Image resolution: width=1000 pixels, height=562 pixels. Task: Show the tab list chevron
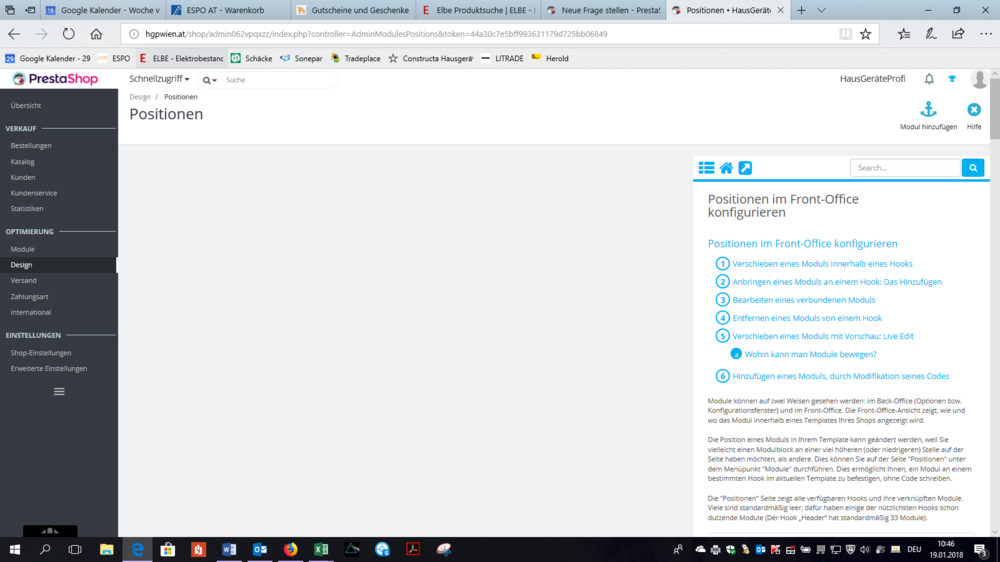tap(821, 10)
